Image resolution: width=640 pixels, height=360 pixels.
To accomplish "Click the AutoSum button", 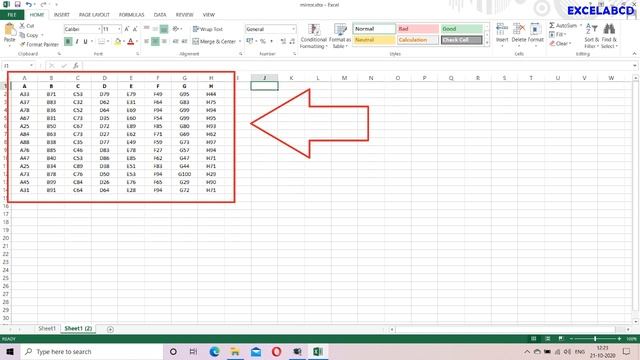I will point(563,25).
